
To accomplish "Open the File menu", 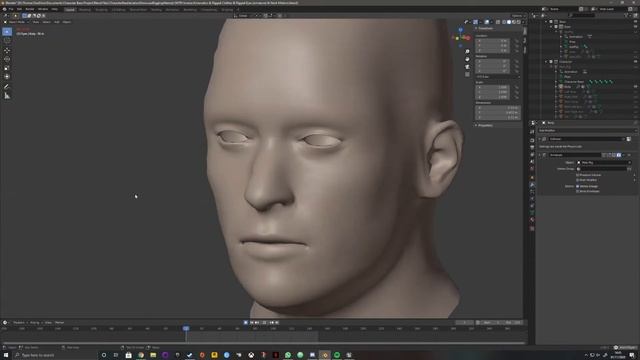I will (11, 9).
